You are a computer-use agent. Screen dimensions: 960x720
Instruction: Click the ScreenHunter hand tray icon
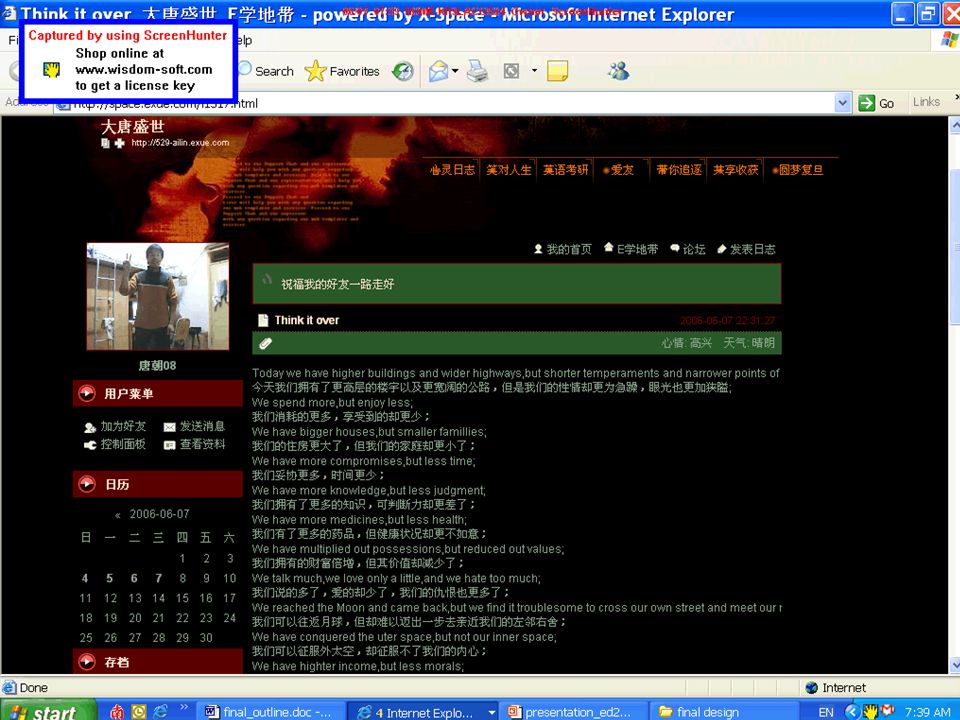870,711
